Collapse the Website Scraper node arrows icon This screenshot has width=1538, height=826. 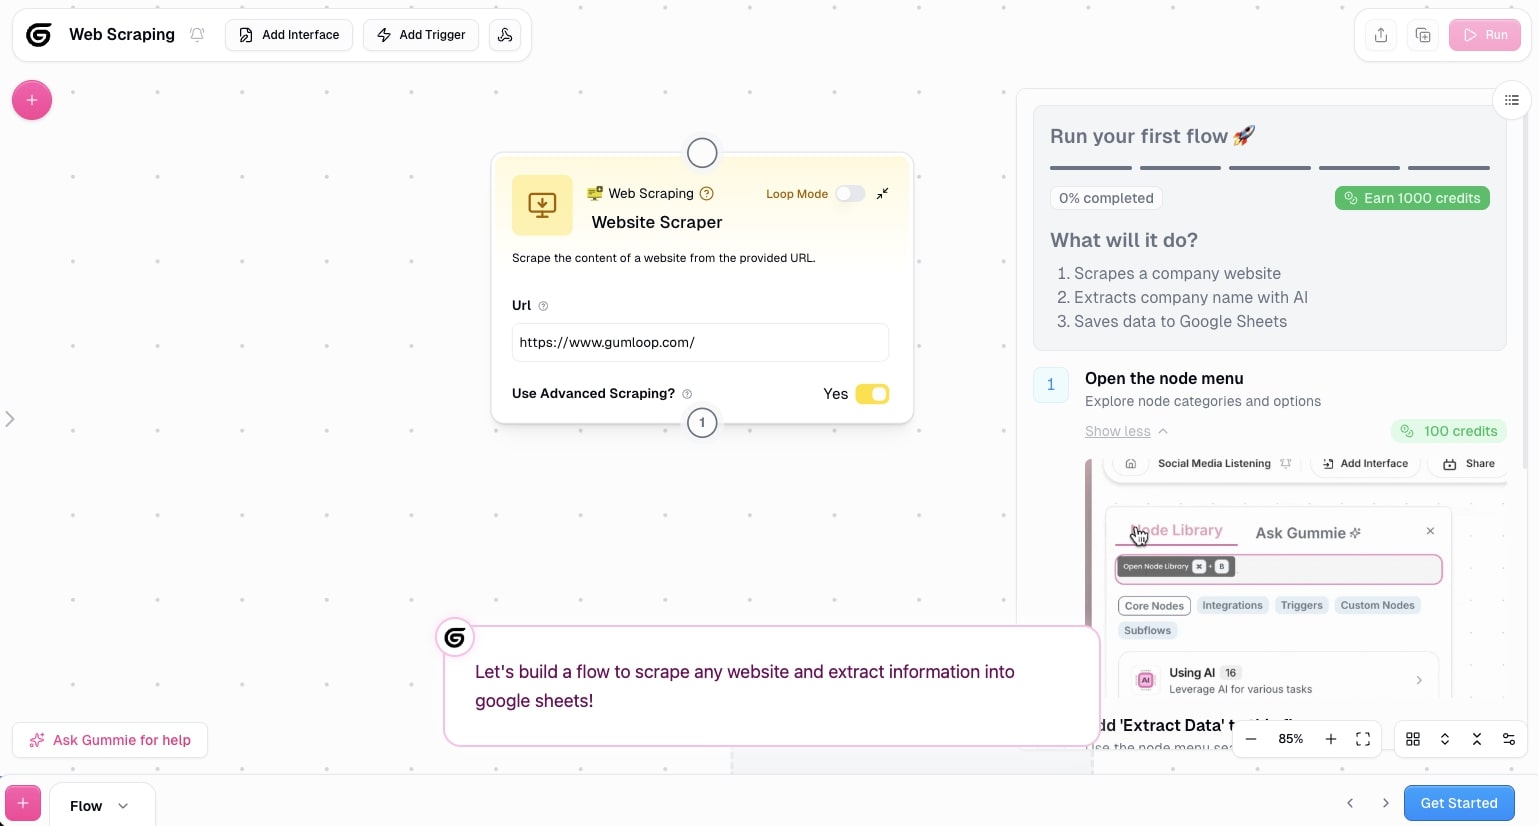[882, 194]
